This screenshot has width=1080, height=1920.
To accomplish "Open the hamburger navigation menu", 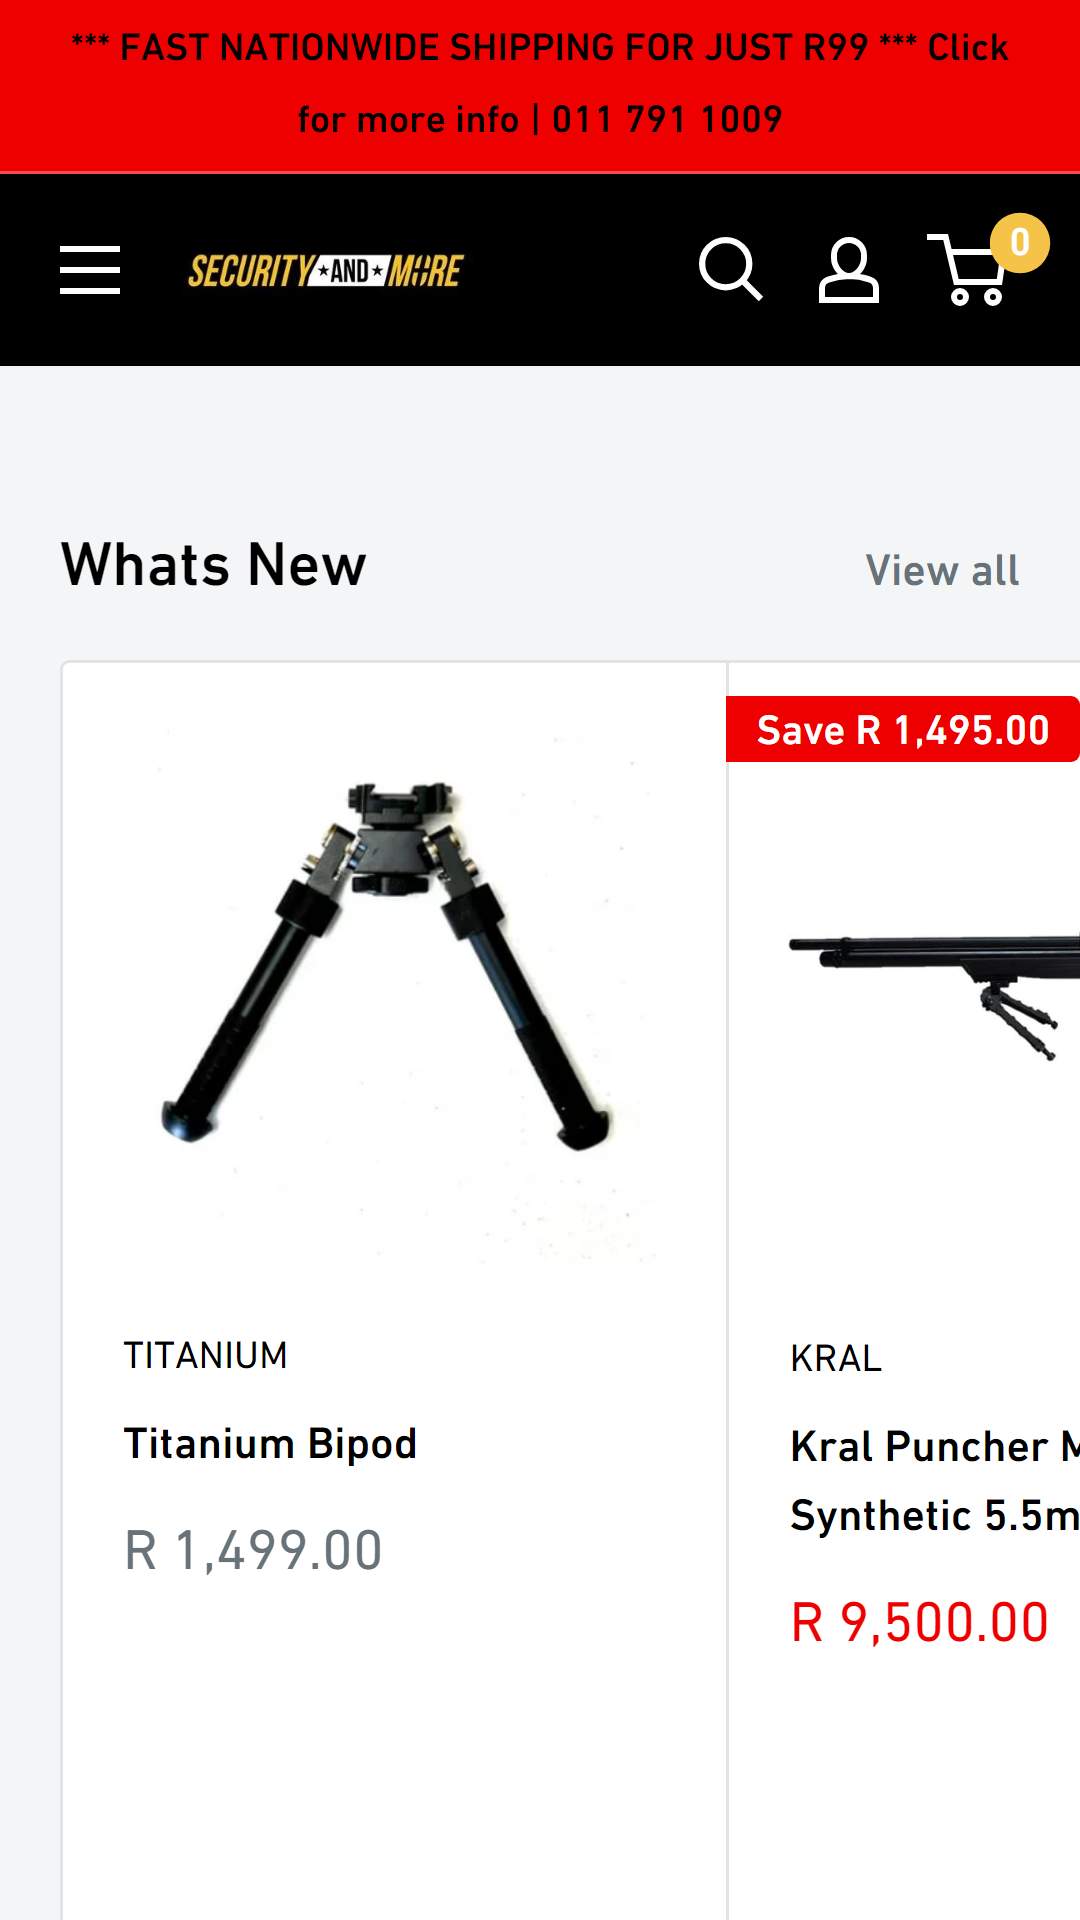I will 90,270.
